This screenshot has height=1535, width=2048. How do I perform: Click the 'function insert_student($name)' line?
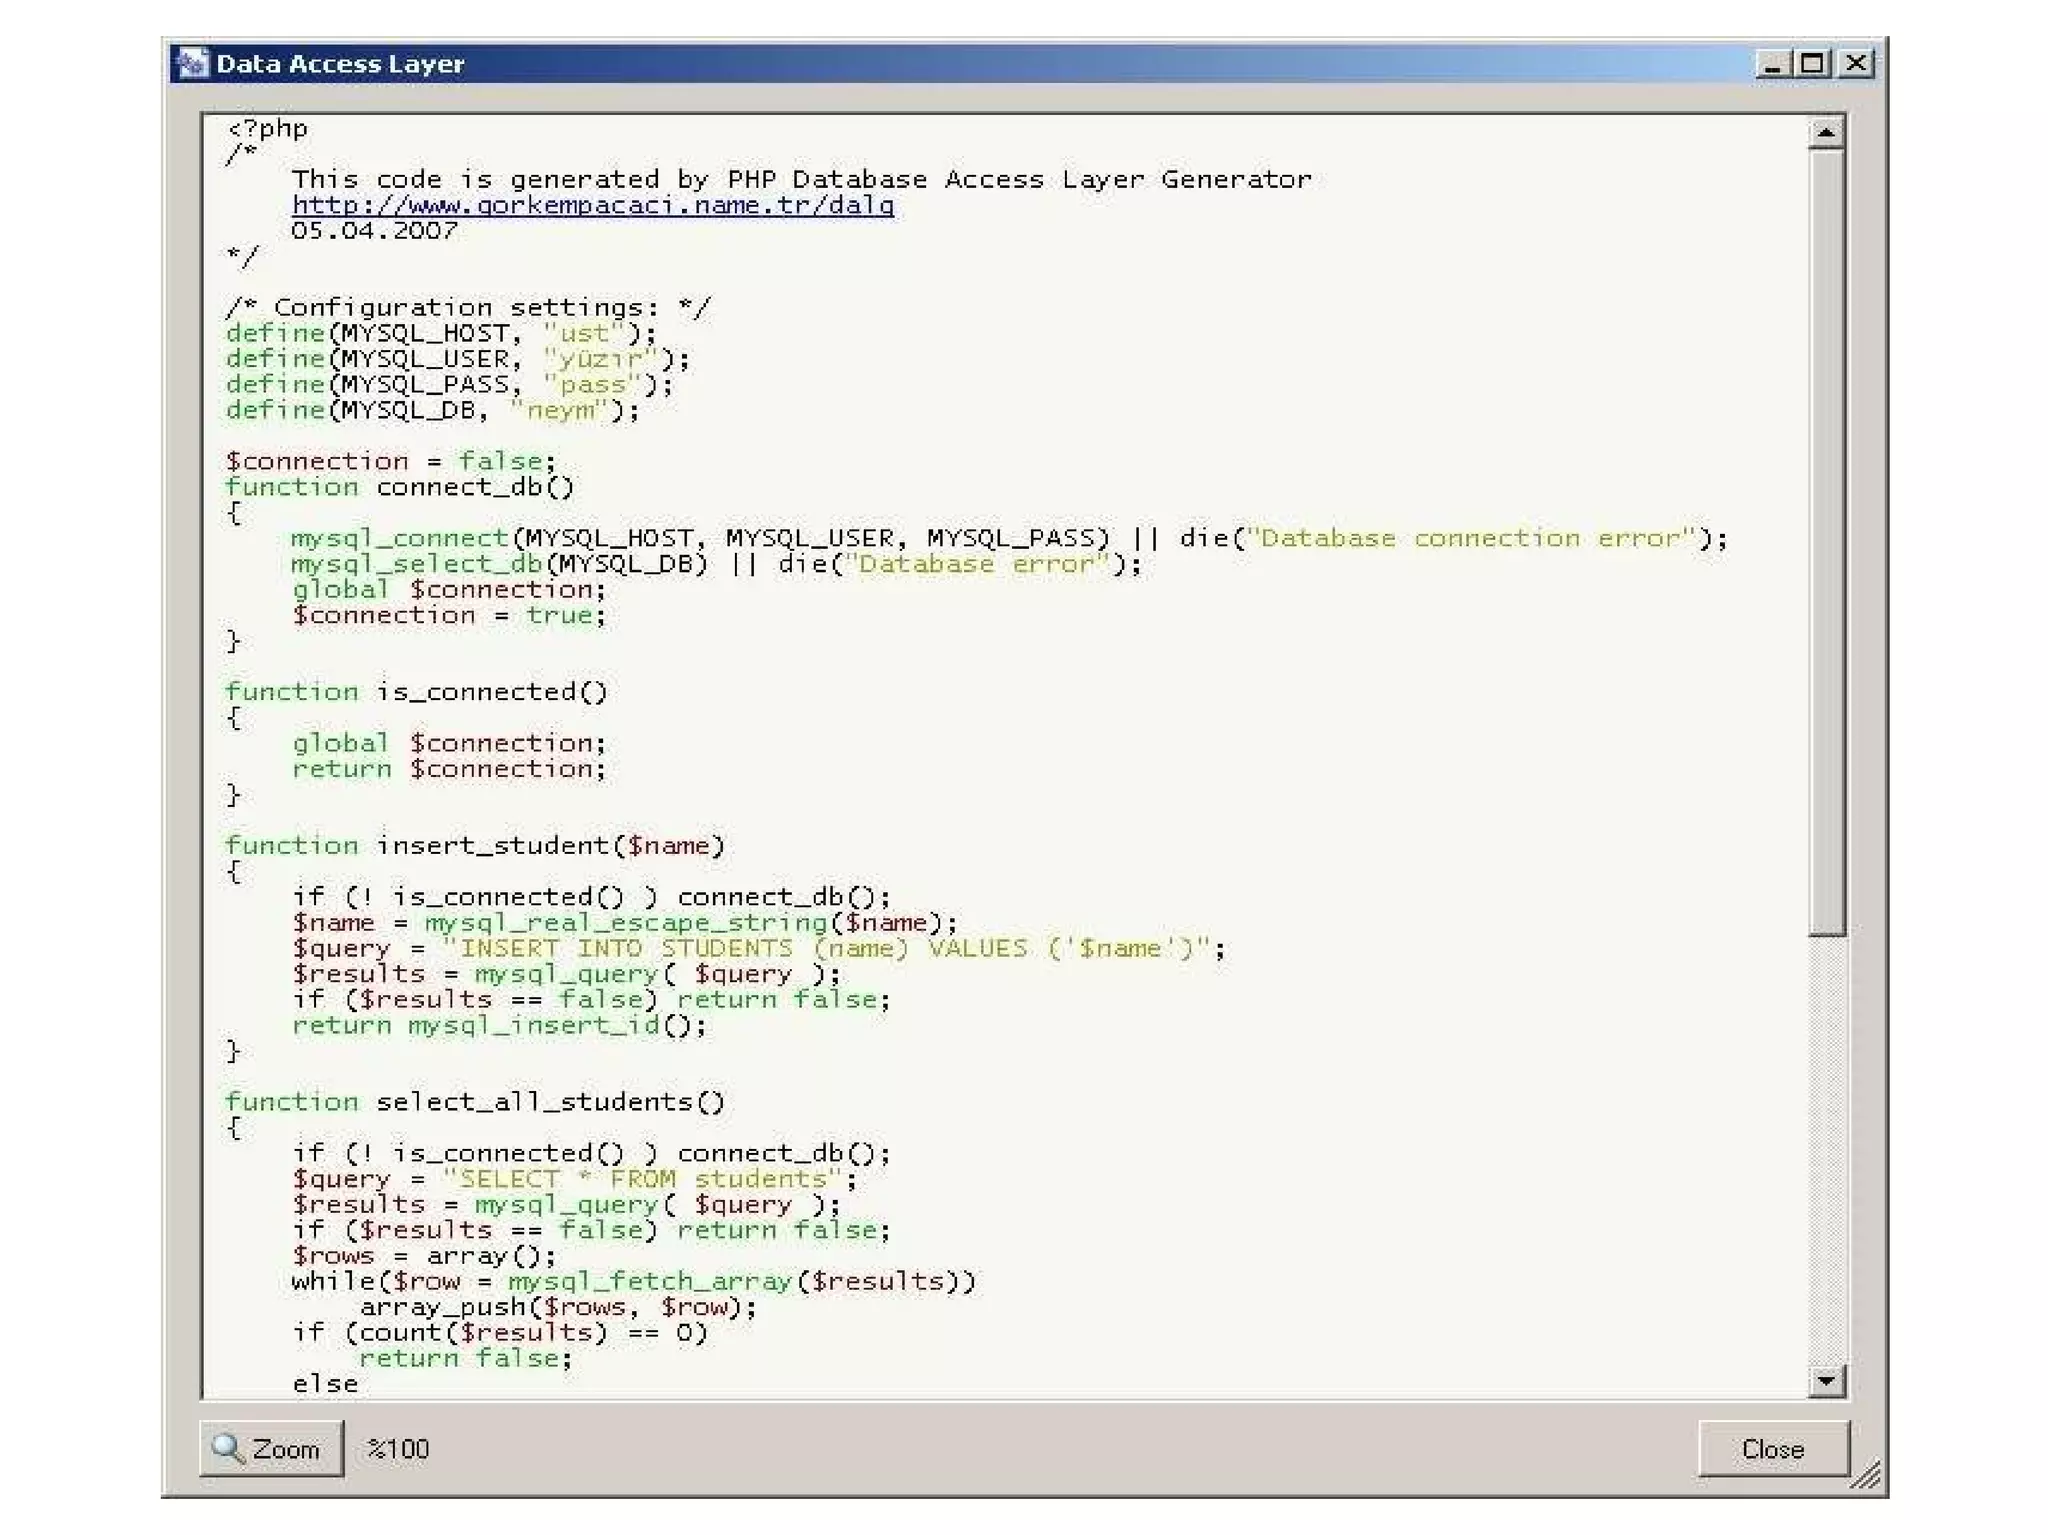[475, 846]
